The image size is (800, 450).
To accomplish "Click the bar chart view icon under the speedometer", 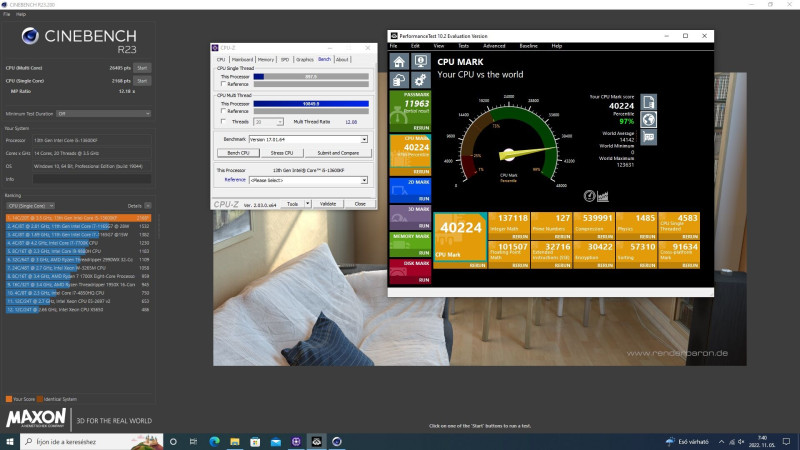I will coord(603,196).
